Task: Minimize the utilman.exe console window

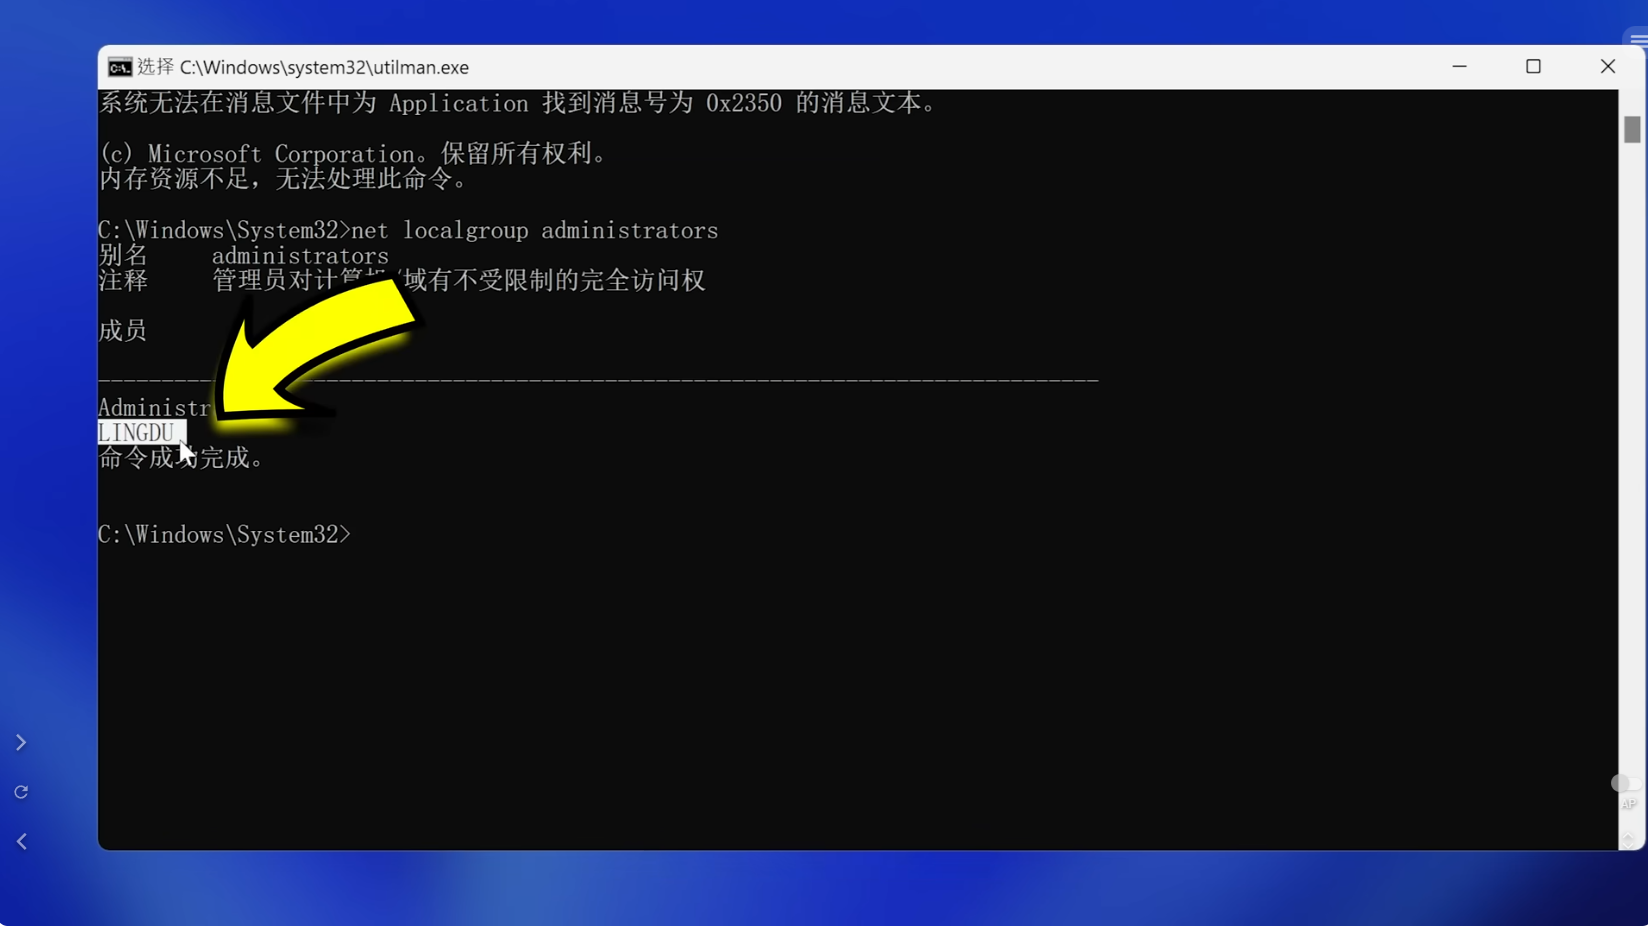Action: [x=1459, y=67]
